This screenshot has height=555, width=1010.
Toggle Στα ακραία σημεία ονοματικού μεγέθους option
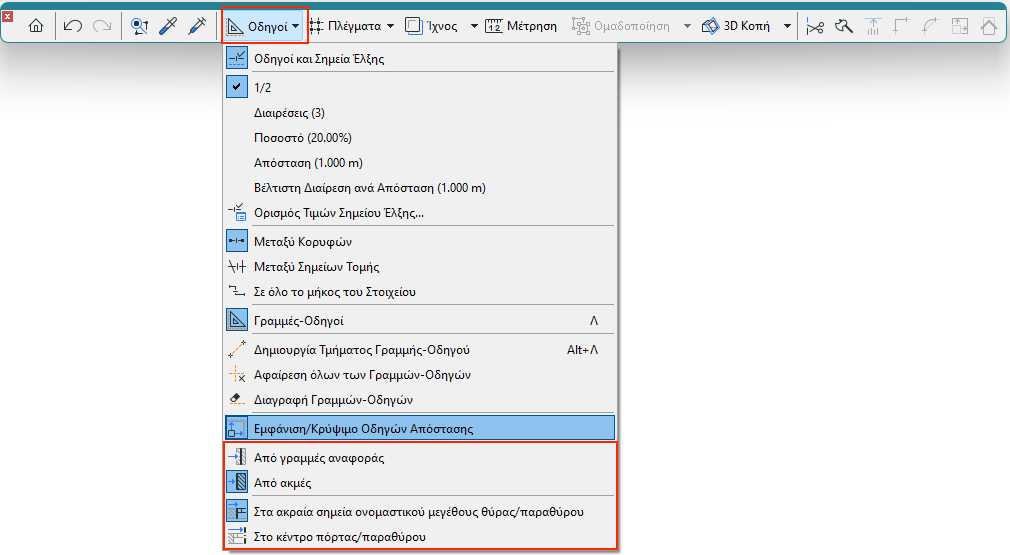coord(420,512)
